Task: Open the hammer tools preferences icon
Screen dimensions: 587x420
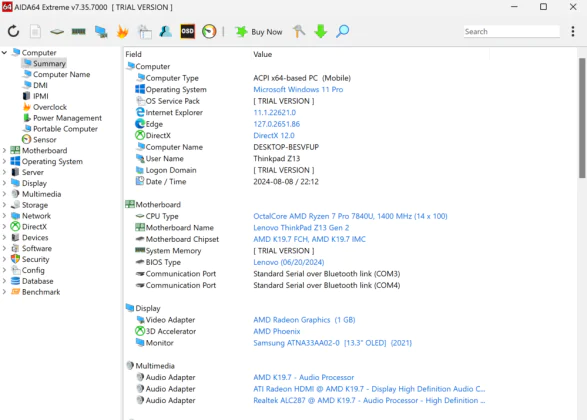Action: pyautogui.click(x=299, y=31)
